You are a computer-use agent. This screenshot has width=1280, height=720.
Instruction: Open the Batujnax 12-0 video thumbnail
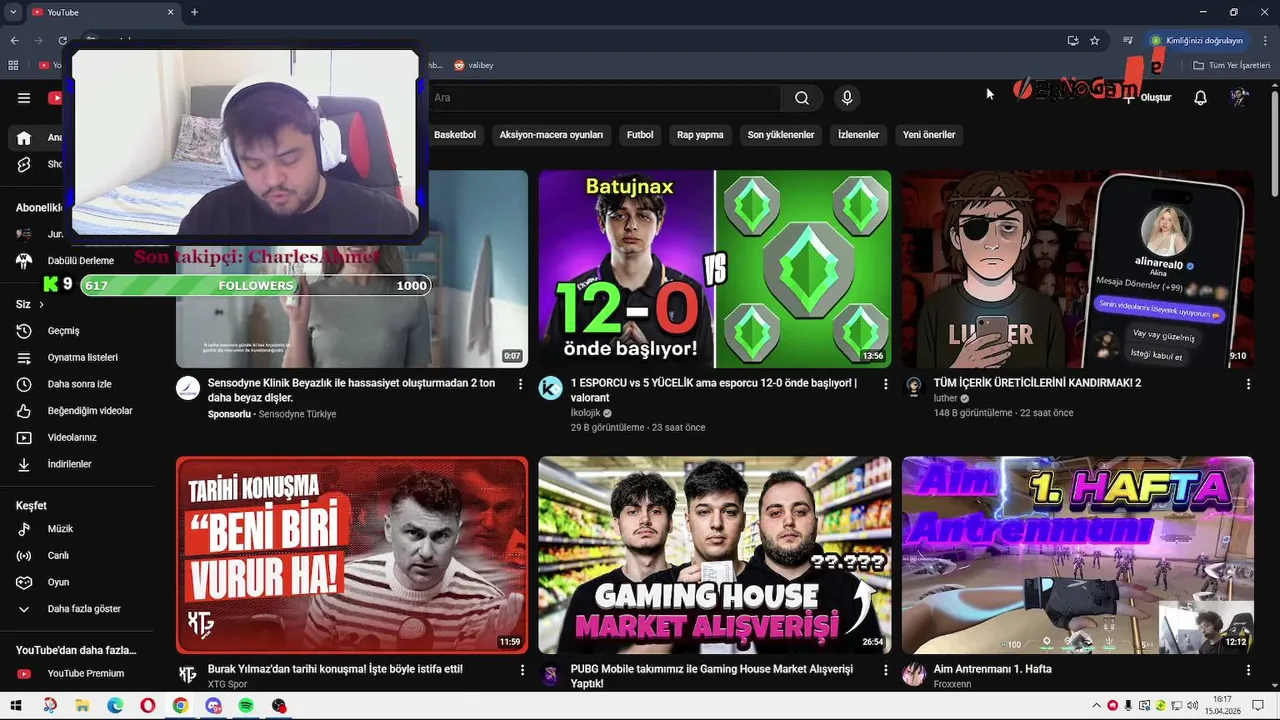click(715, 269)
